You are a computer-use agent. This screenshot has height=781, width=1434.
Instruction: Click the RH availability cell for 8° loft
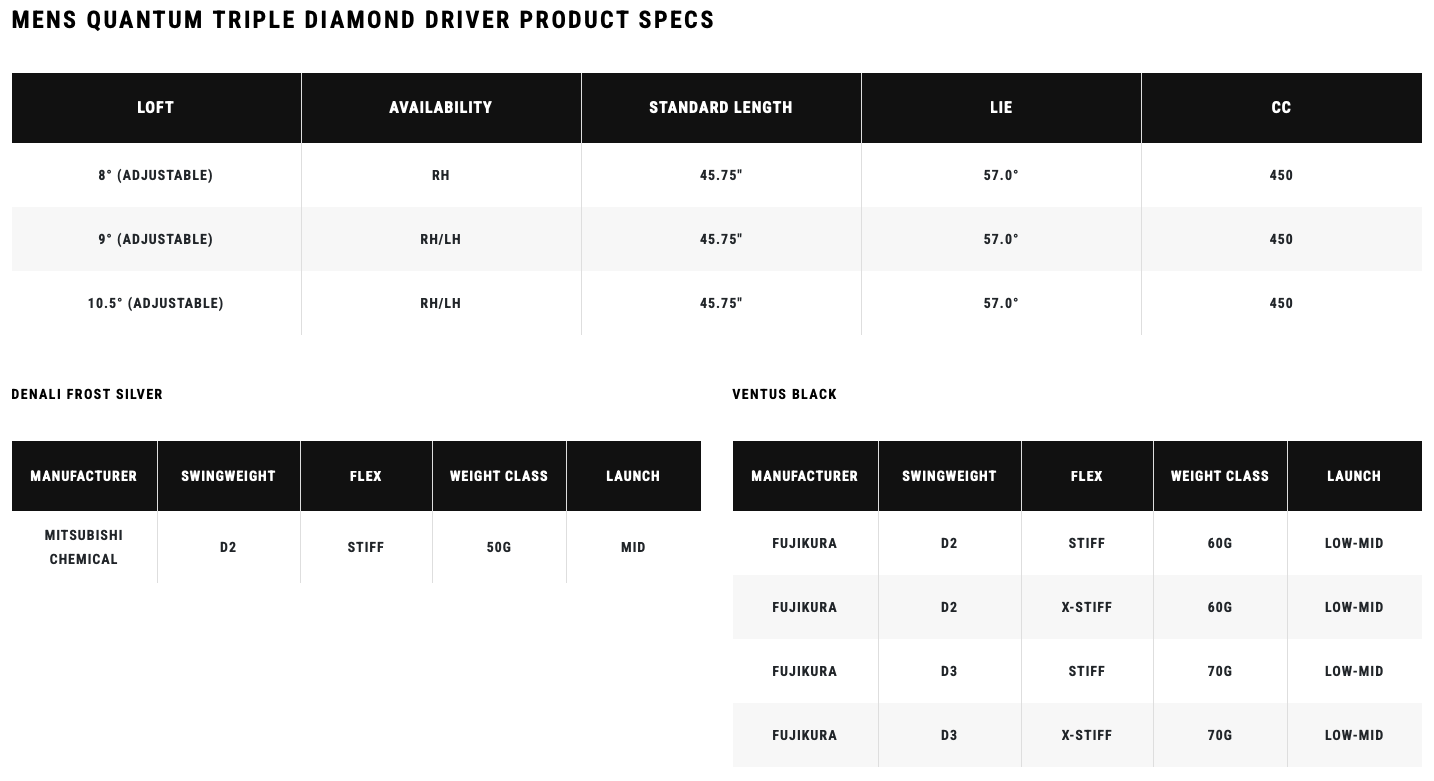(x=441, y=175)
